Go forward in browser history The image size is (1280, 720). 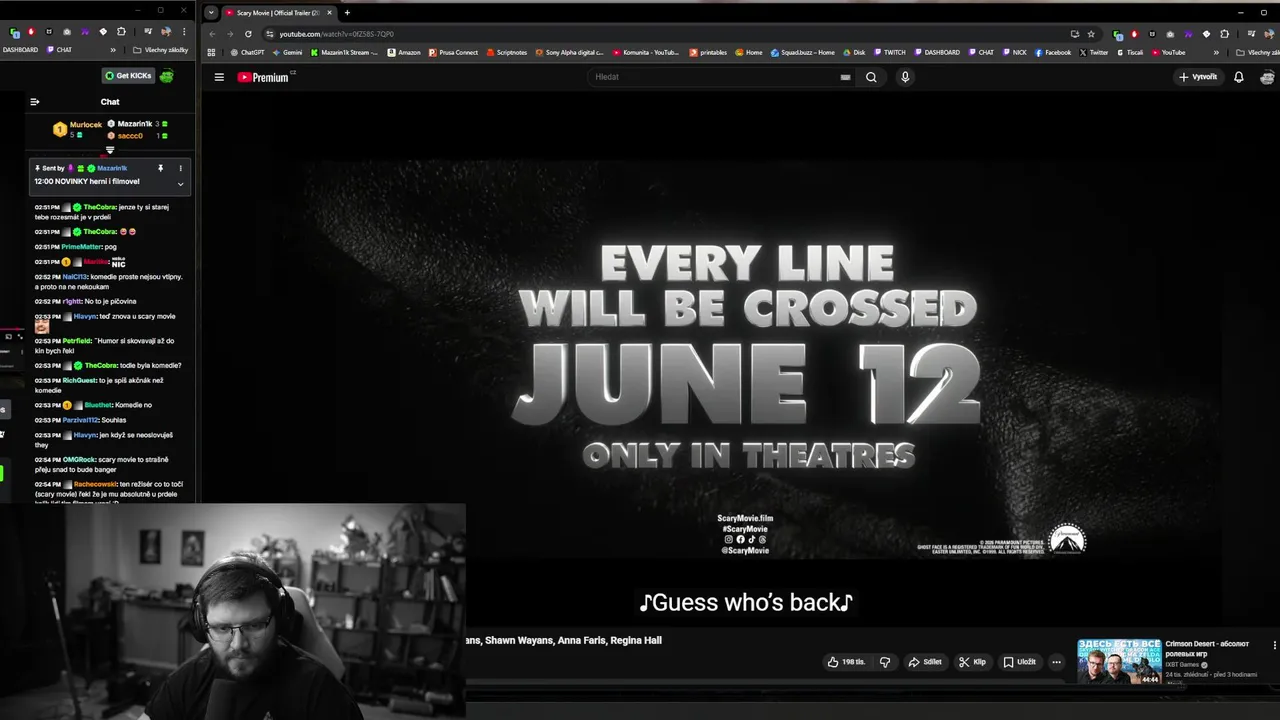(230, 34)
